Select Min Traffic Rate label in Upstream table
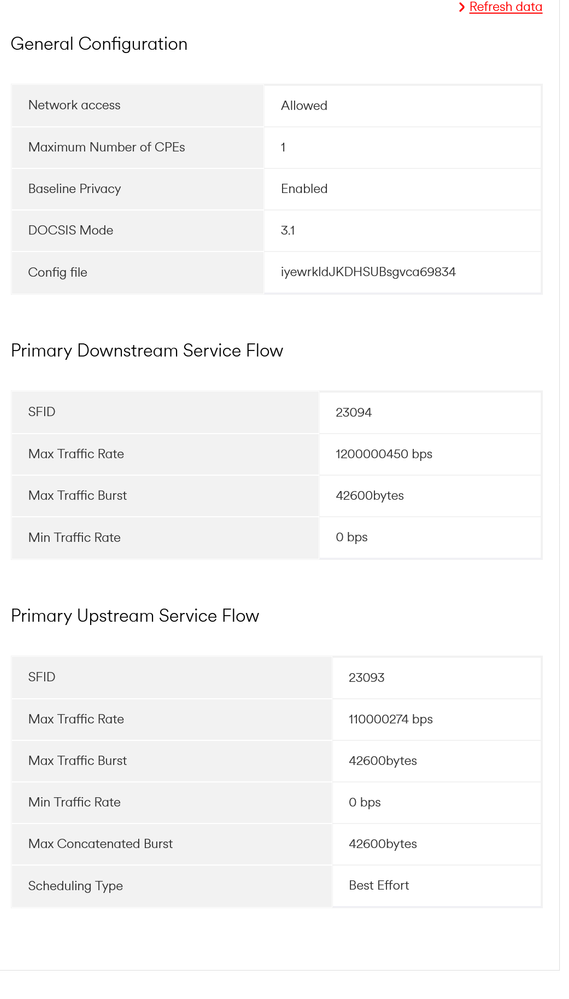The width and height of the screenshot is (569, 999). coord(74,801)
